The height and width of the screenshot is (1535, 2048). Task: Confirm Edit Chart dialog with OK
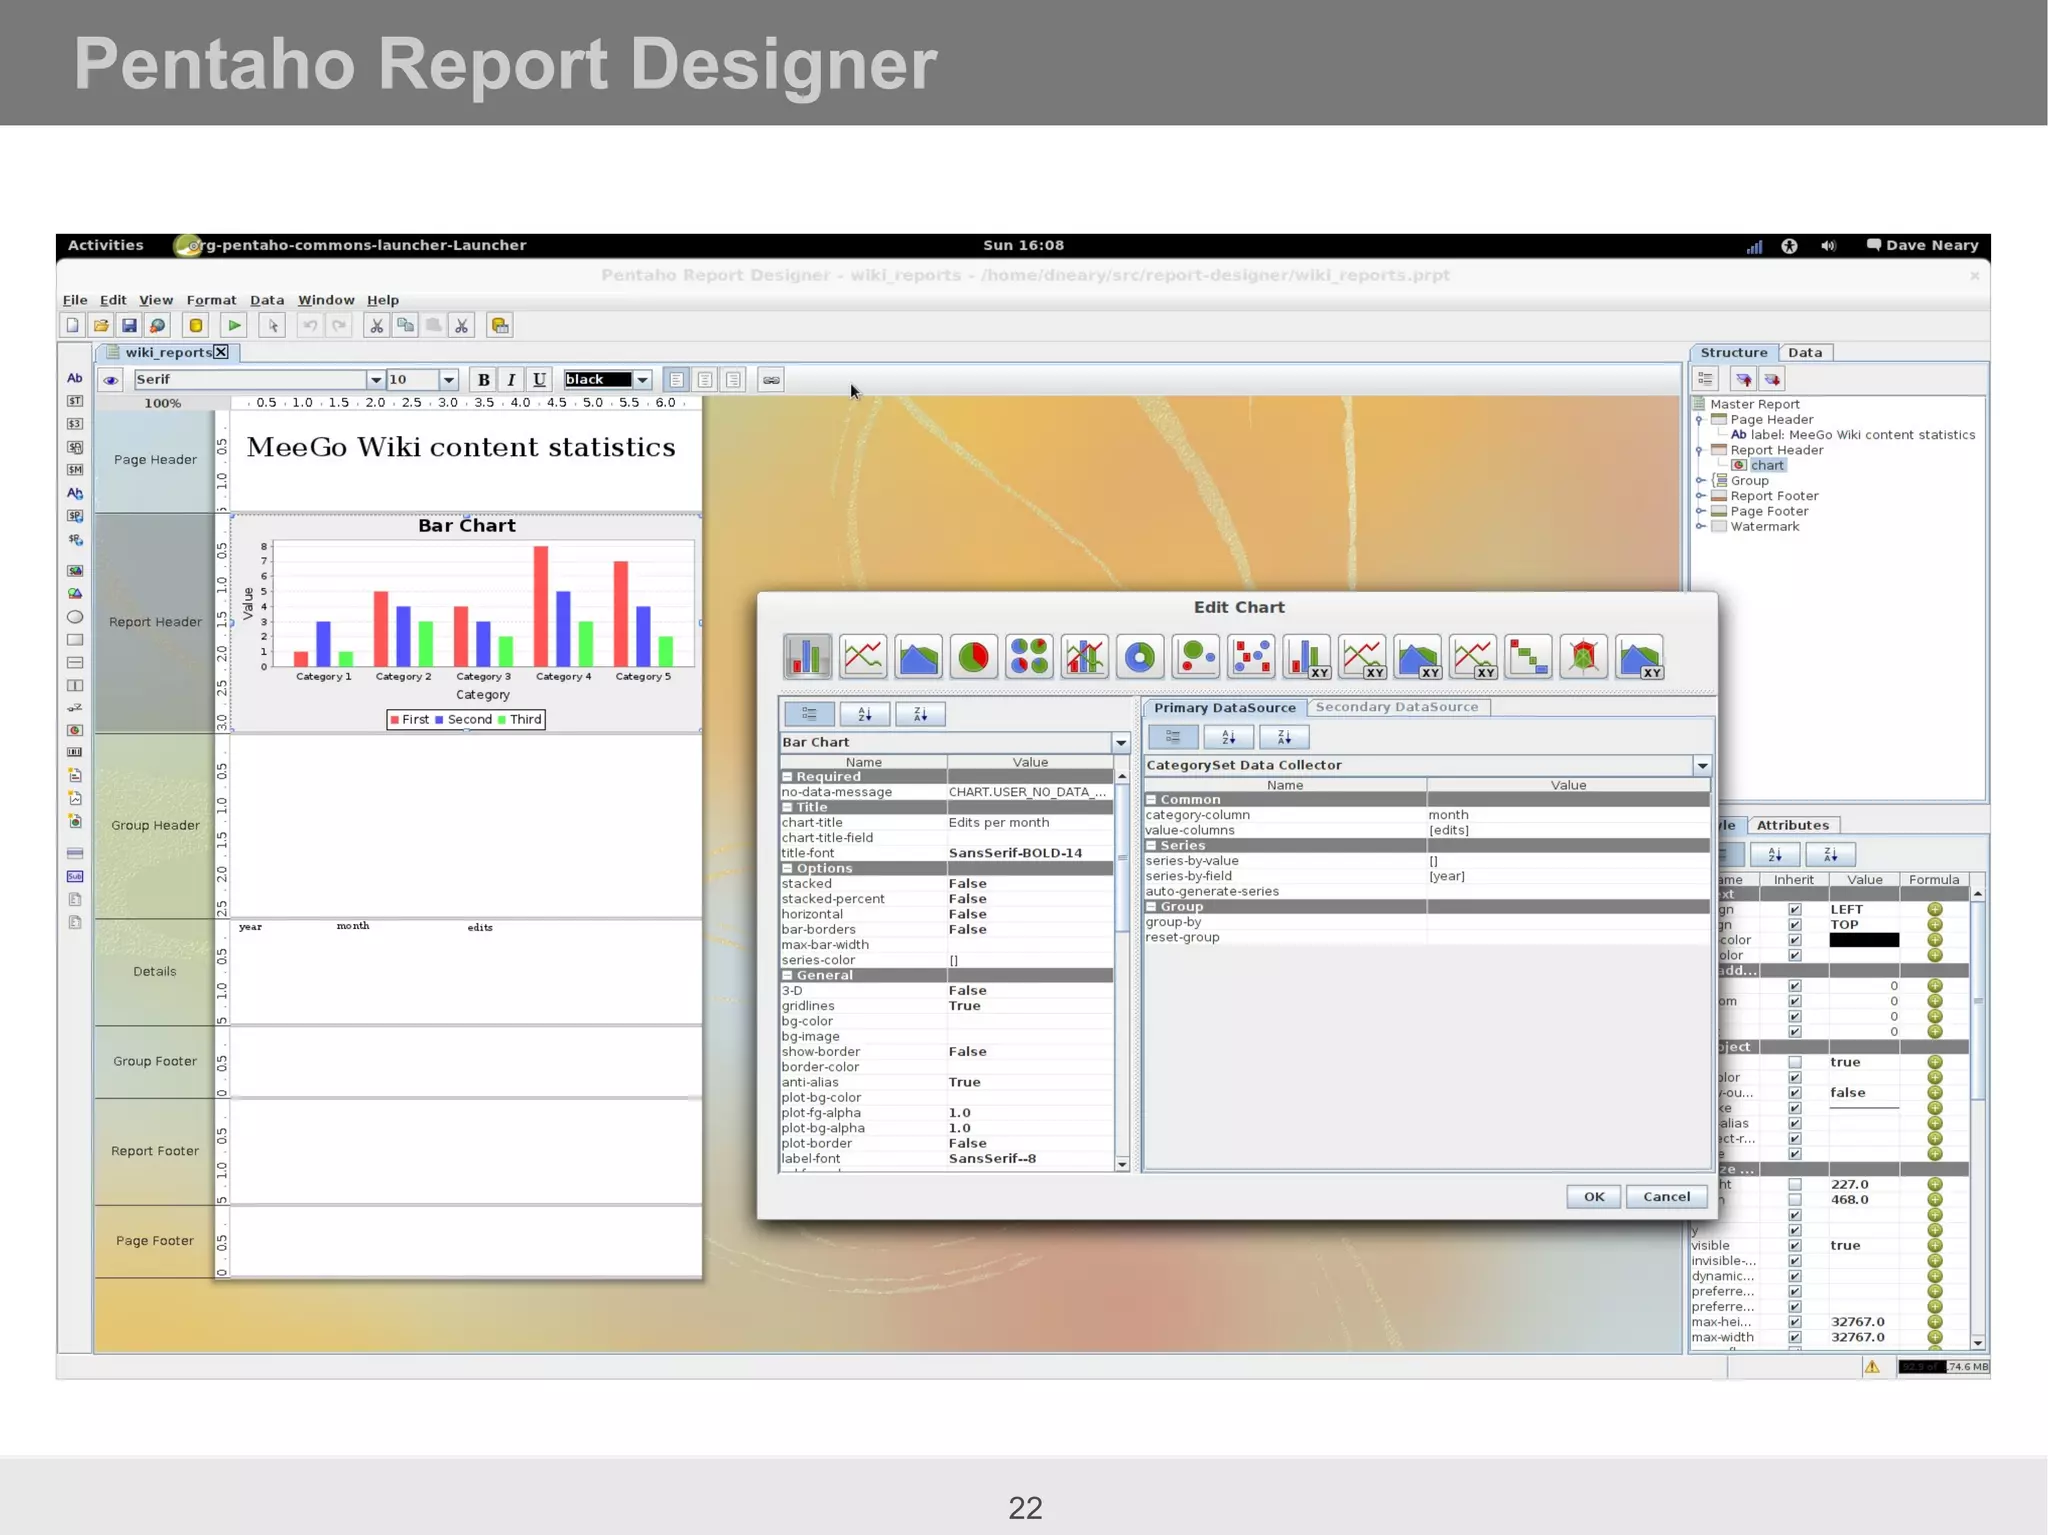point(1594,1196)
